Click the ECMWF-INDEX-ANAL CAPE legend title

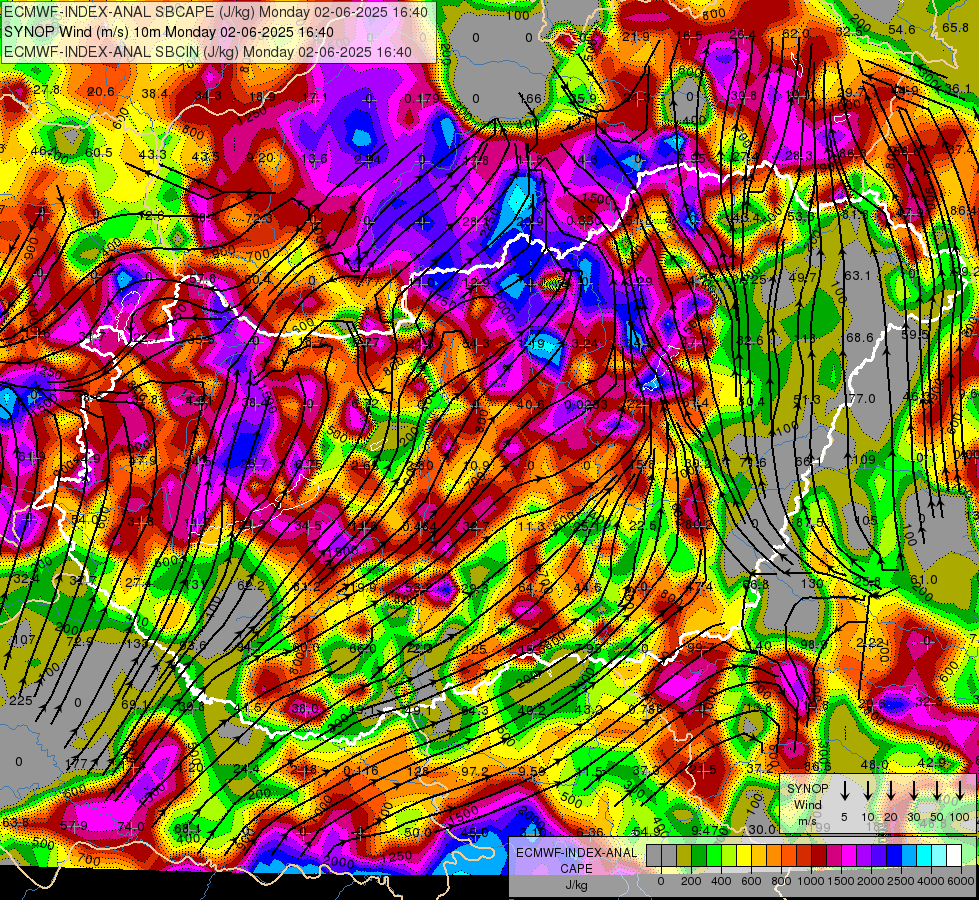[x=576, y=861]
